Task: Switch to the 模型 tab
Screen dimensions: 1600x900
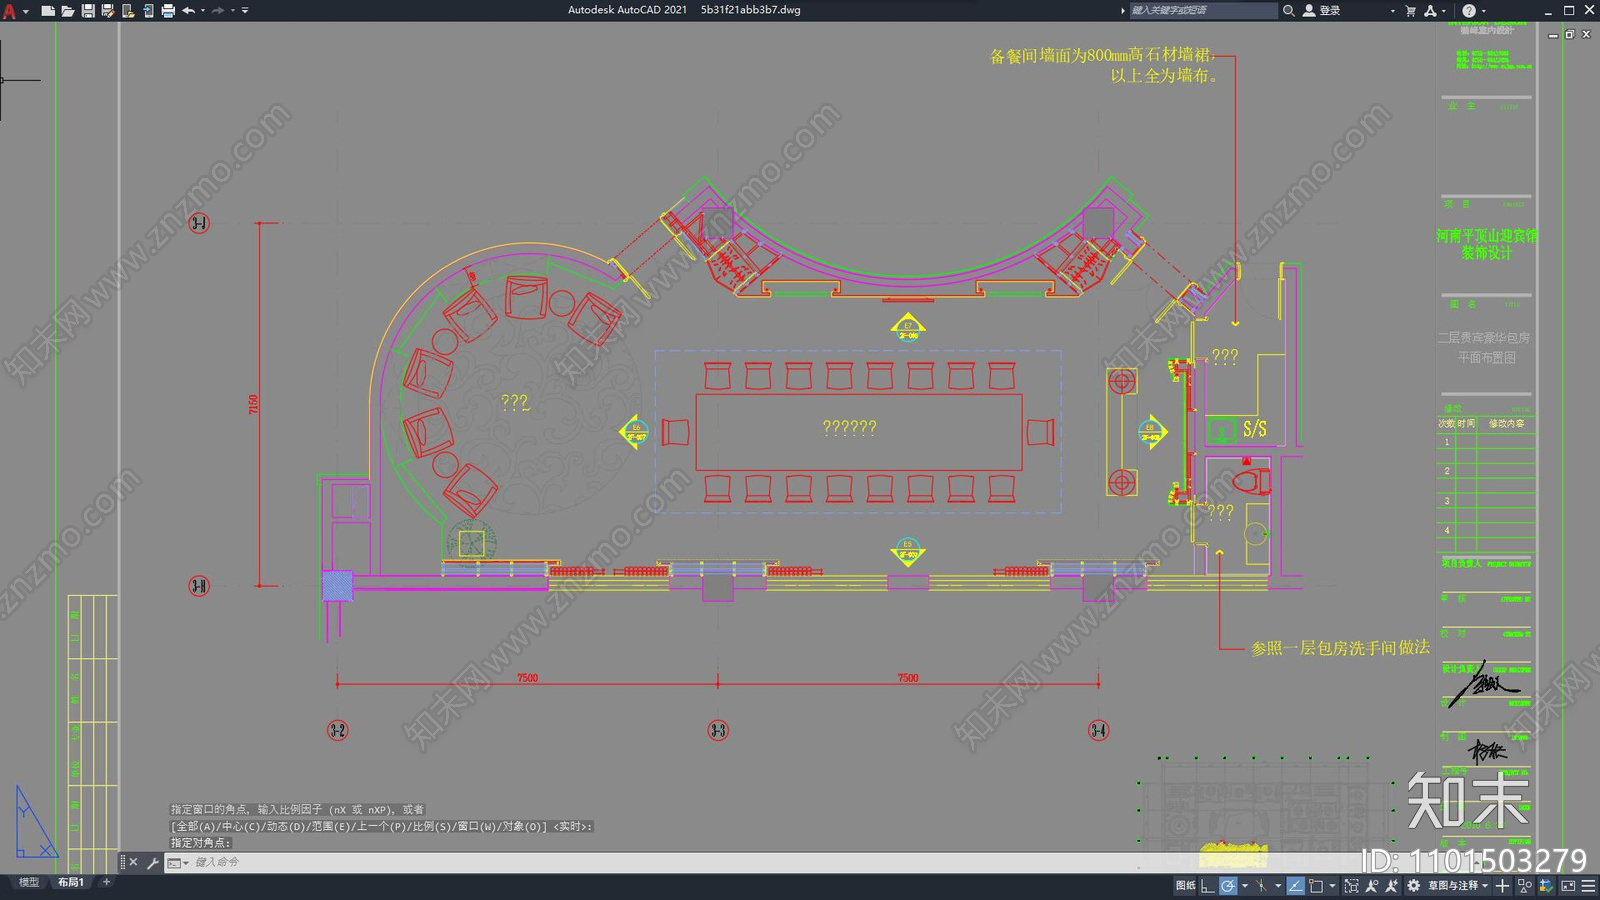Action: pyautogui.click(x=29, y=882)
